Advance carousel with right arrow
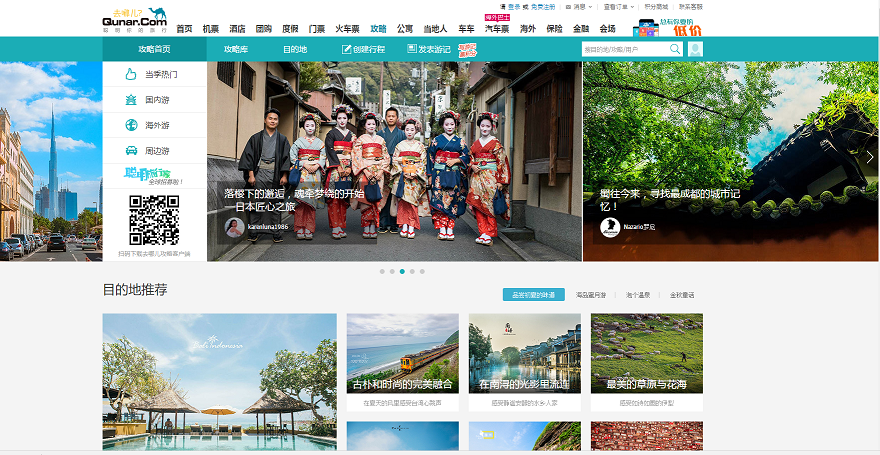 [x=870, y=157]
